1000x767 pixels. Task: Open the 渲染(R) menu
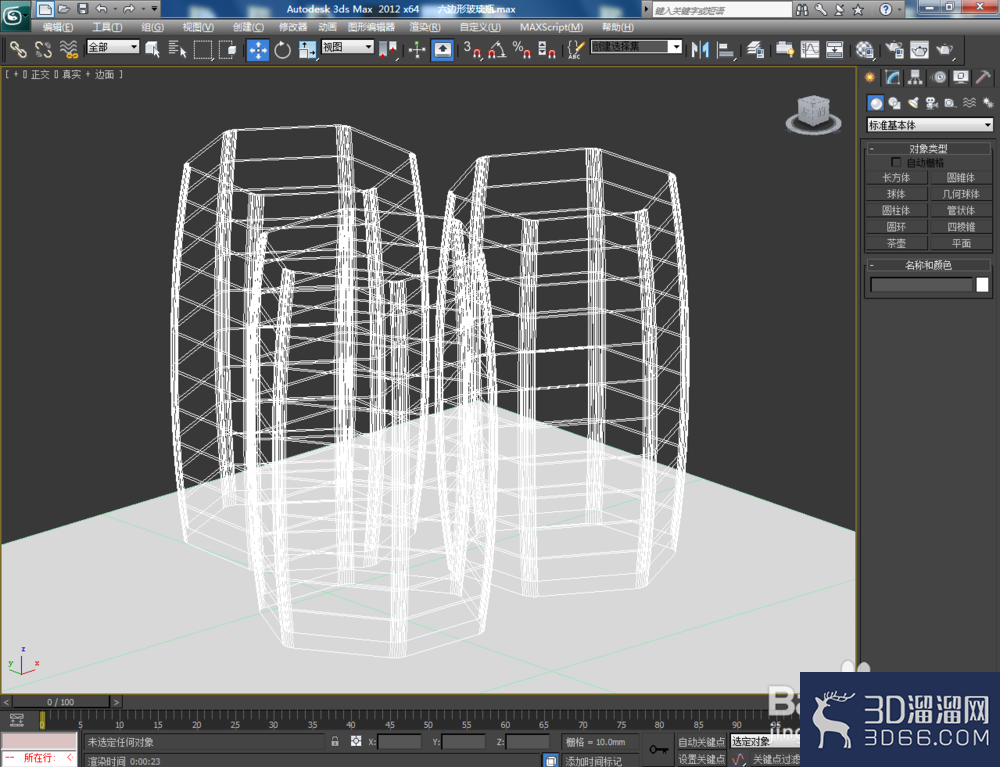coord(425,27)
